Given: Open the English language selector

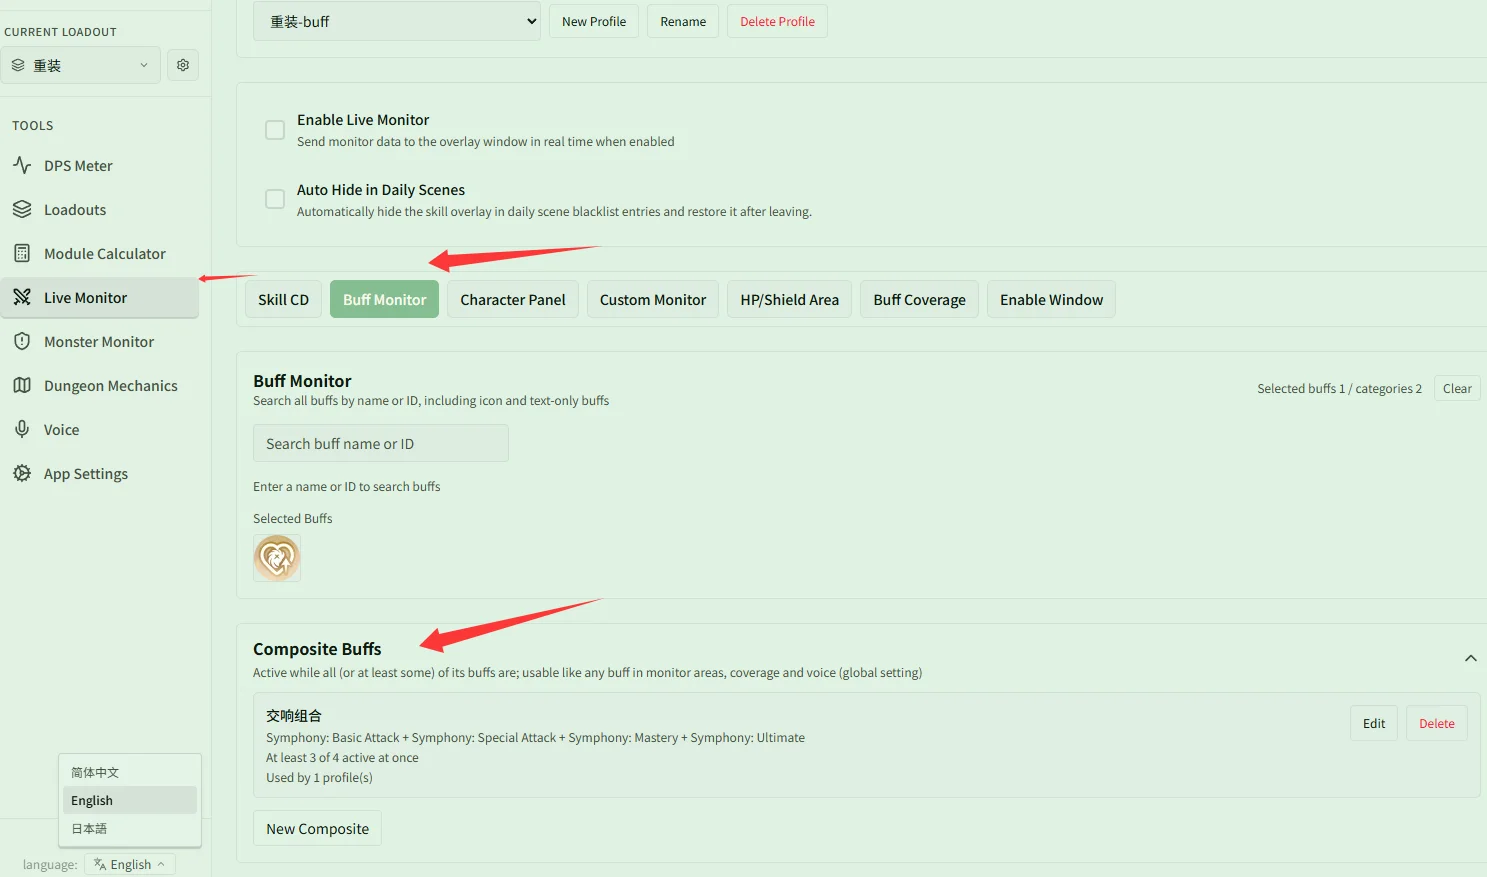Looking at the screenshot, I should (130, 864).
